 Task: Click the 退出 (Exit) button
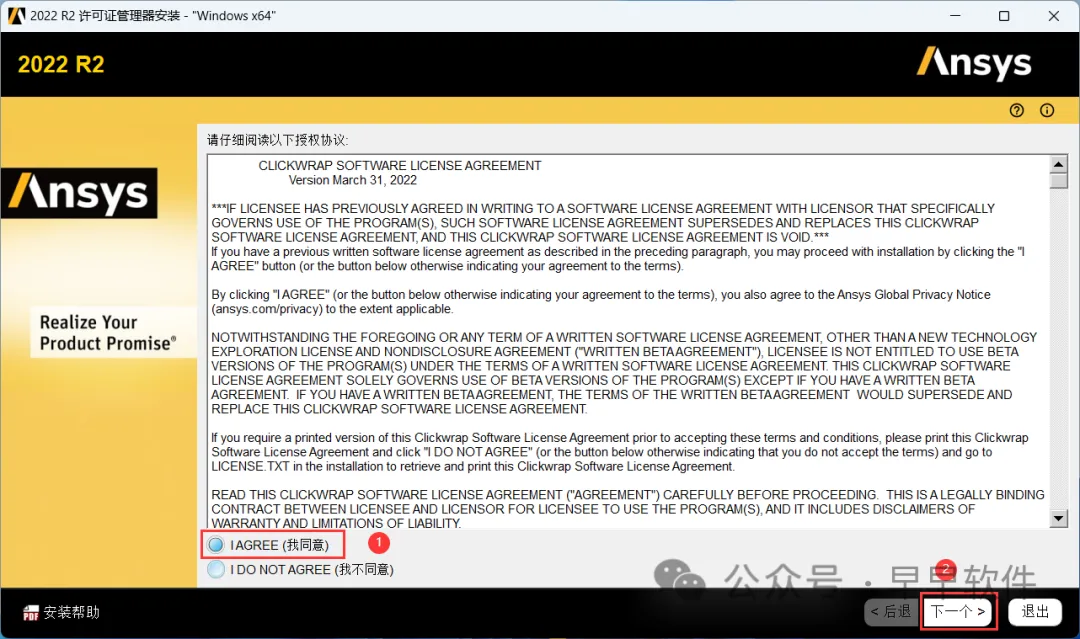tap(1035, 611)
